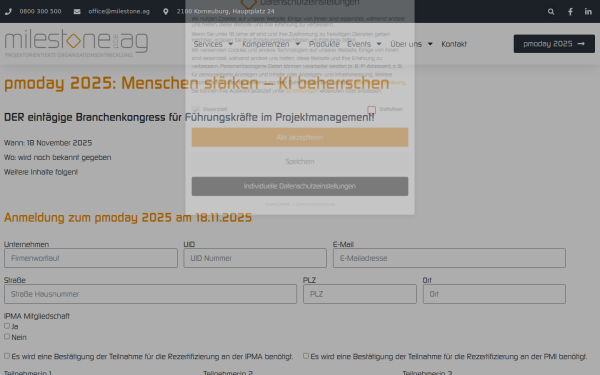Focus the E-Mailadresse field
Image resolution: width=600 pixels, height=375 pixels.
[x=449, y=258]
